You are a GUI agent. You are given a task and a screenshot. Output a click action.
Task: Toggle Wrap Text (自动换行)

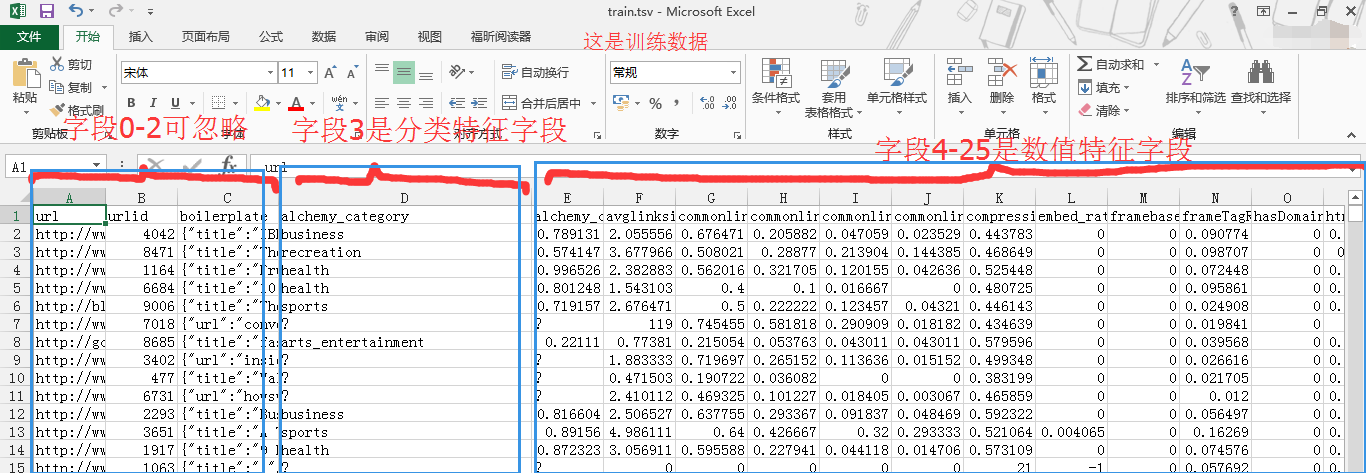tap(535, 72)
